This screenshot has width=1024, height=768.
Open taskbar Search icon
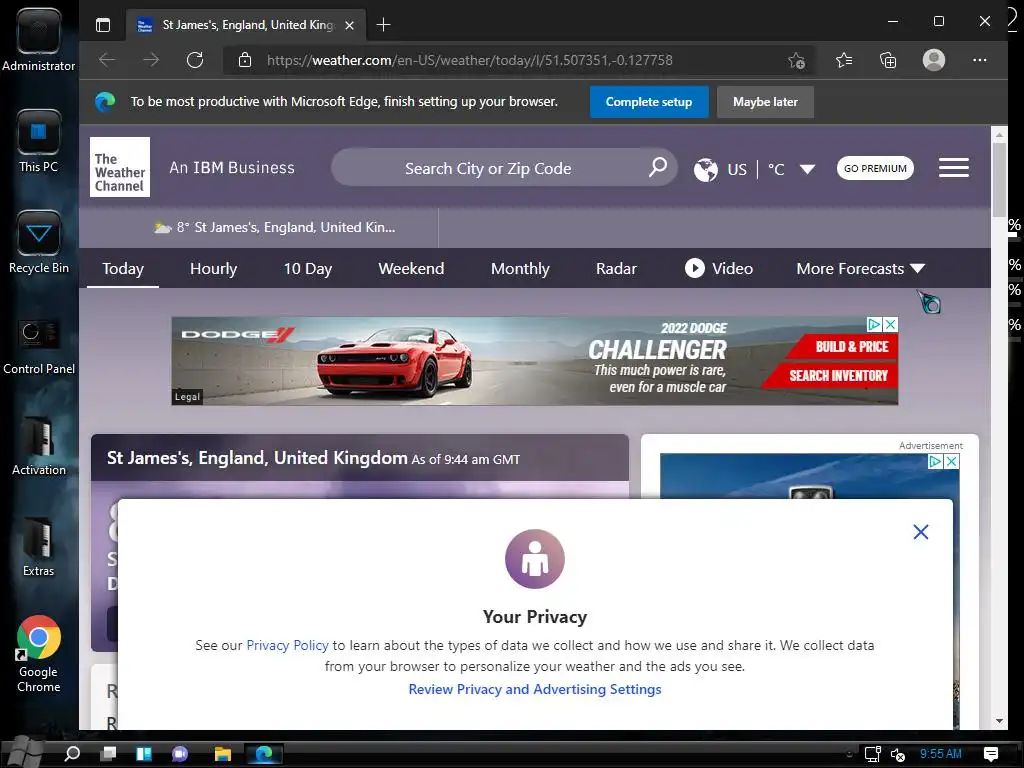(x=72, y=754)
